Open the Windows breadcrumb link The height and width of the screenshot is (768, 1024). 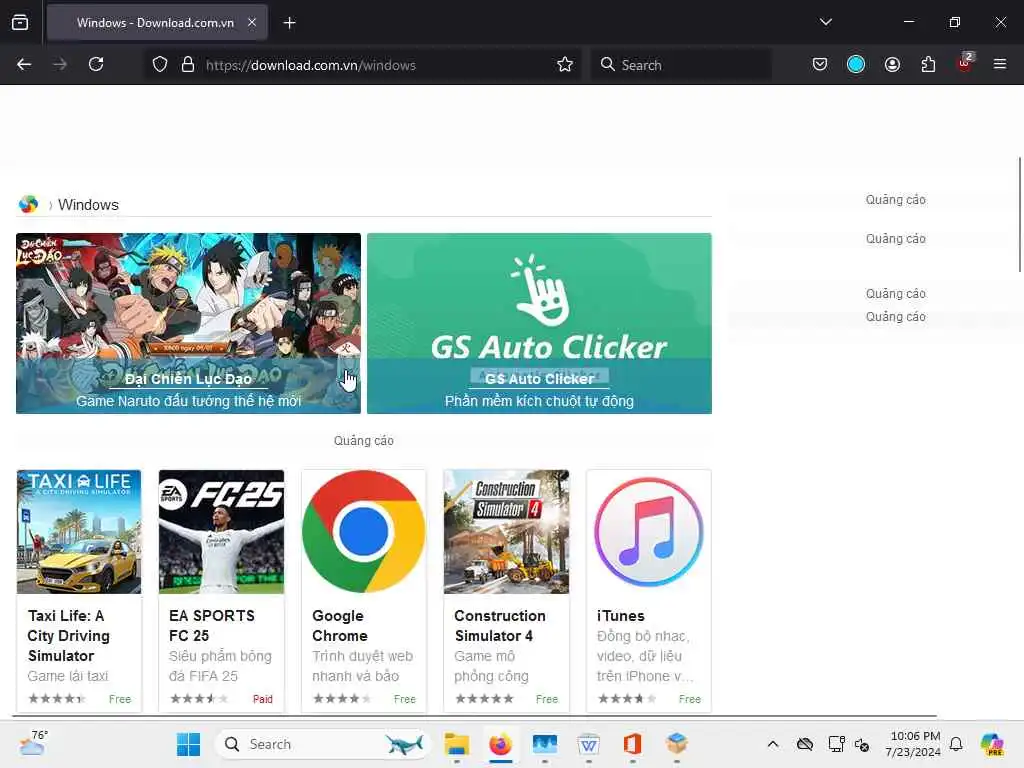pos(88,204)
